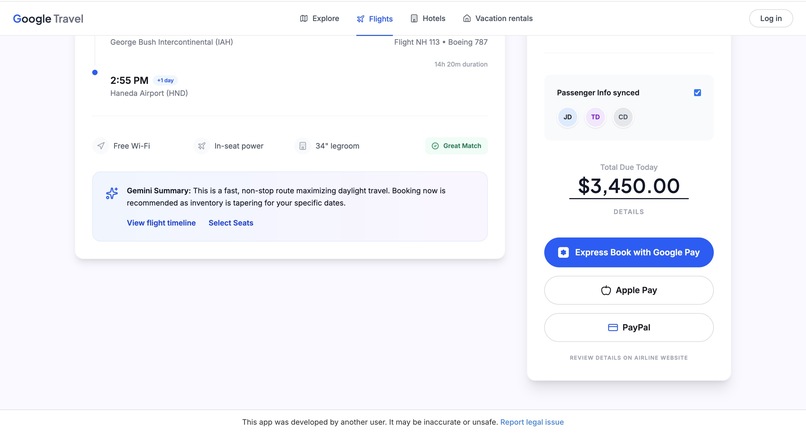Click the Great Match checkmark icon

tap(435, 146)
